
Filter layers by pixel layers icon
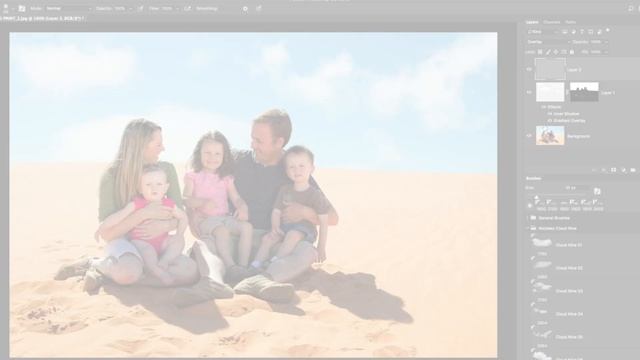tap(565, 31)
